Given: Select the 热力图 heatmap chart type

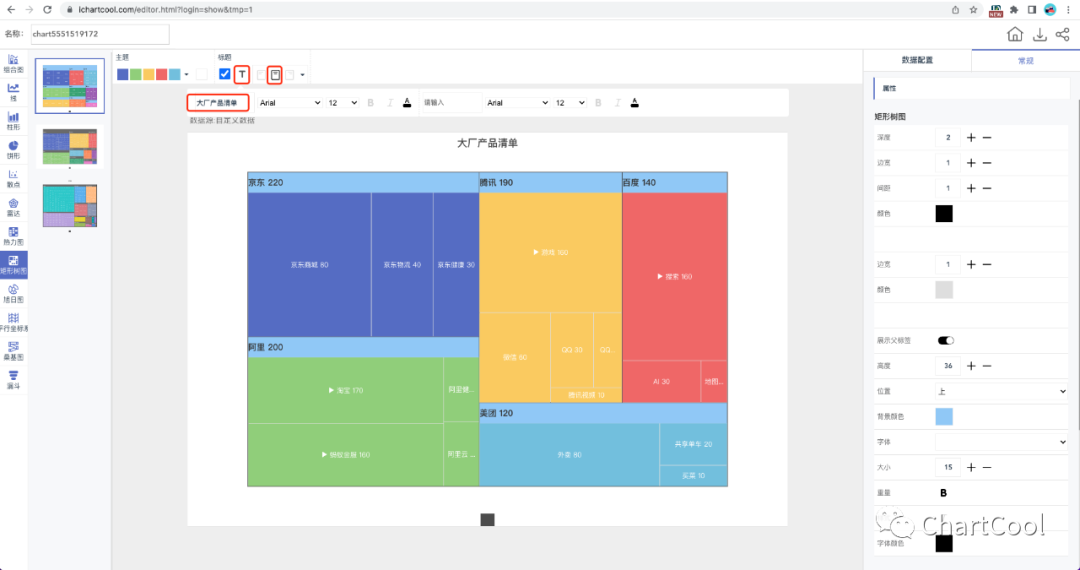Looking at the screenshot, I should [x=13, y=236].
